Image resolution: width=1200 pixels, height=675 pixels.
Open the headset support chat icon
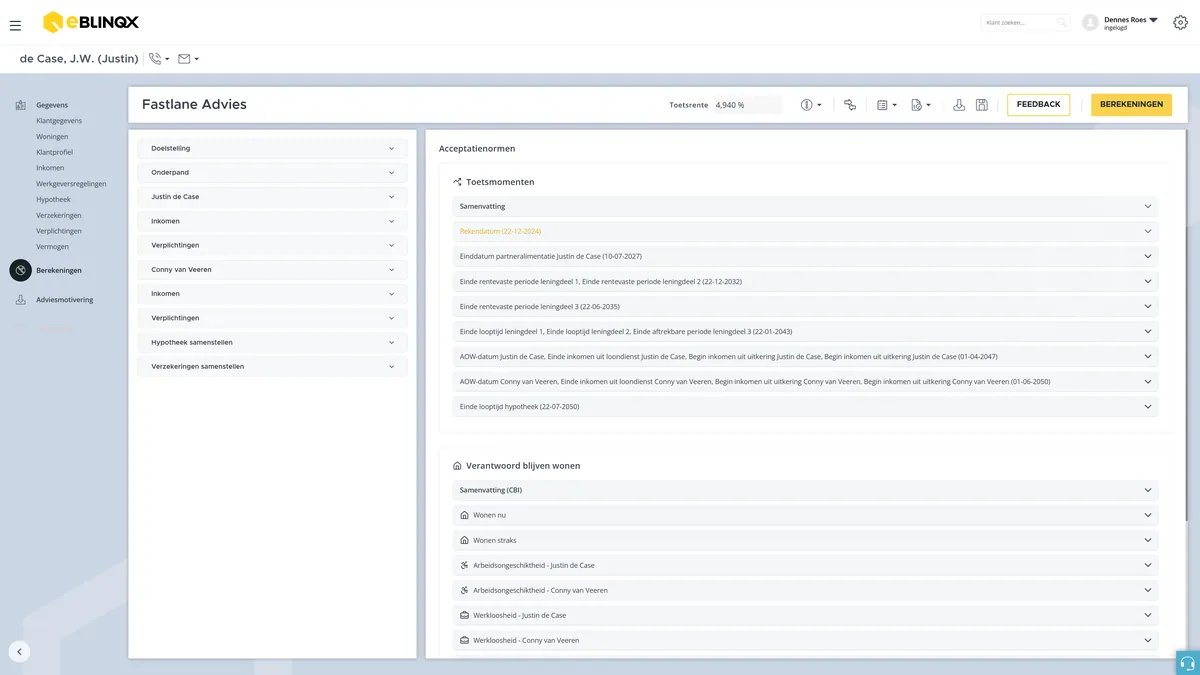coord(1188,663)
